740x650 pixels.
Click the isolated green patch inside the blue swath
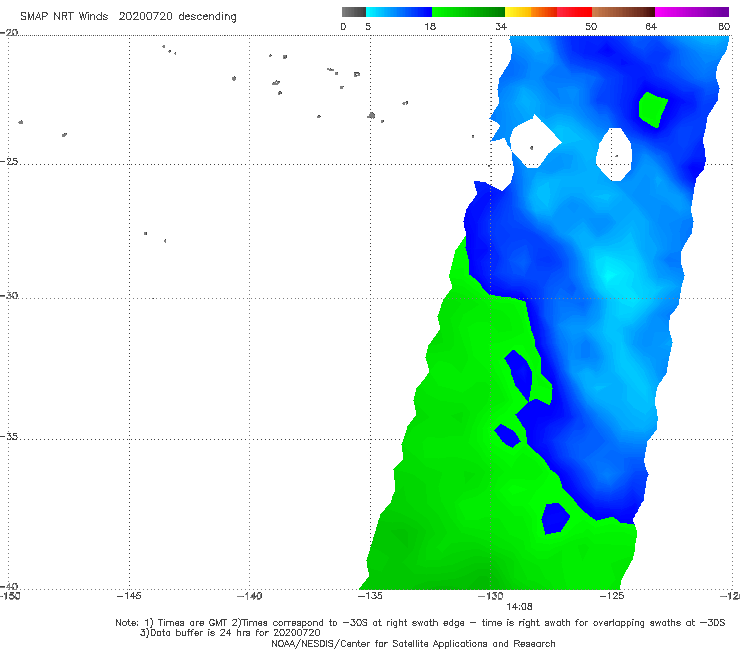tap(653, 110)
